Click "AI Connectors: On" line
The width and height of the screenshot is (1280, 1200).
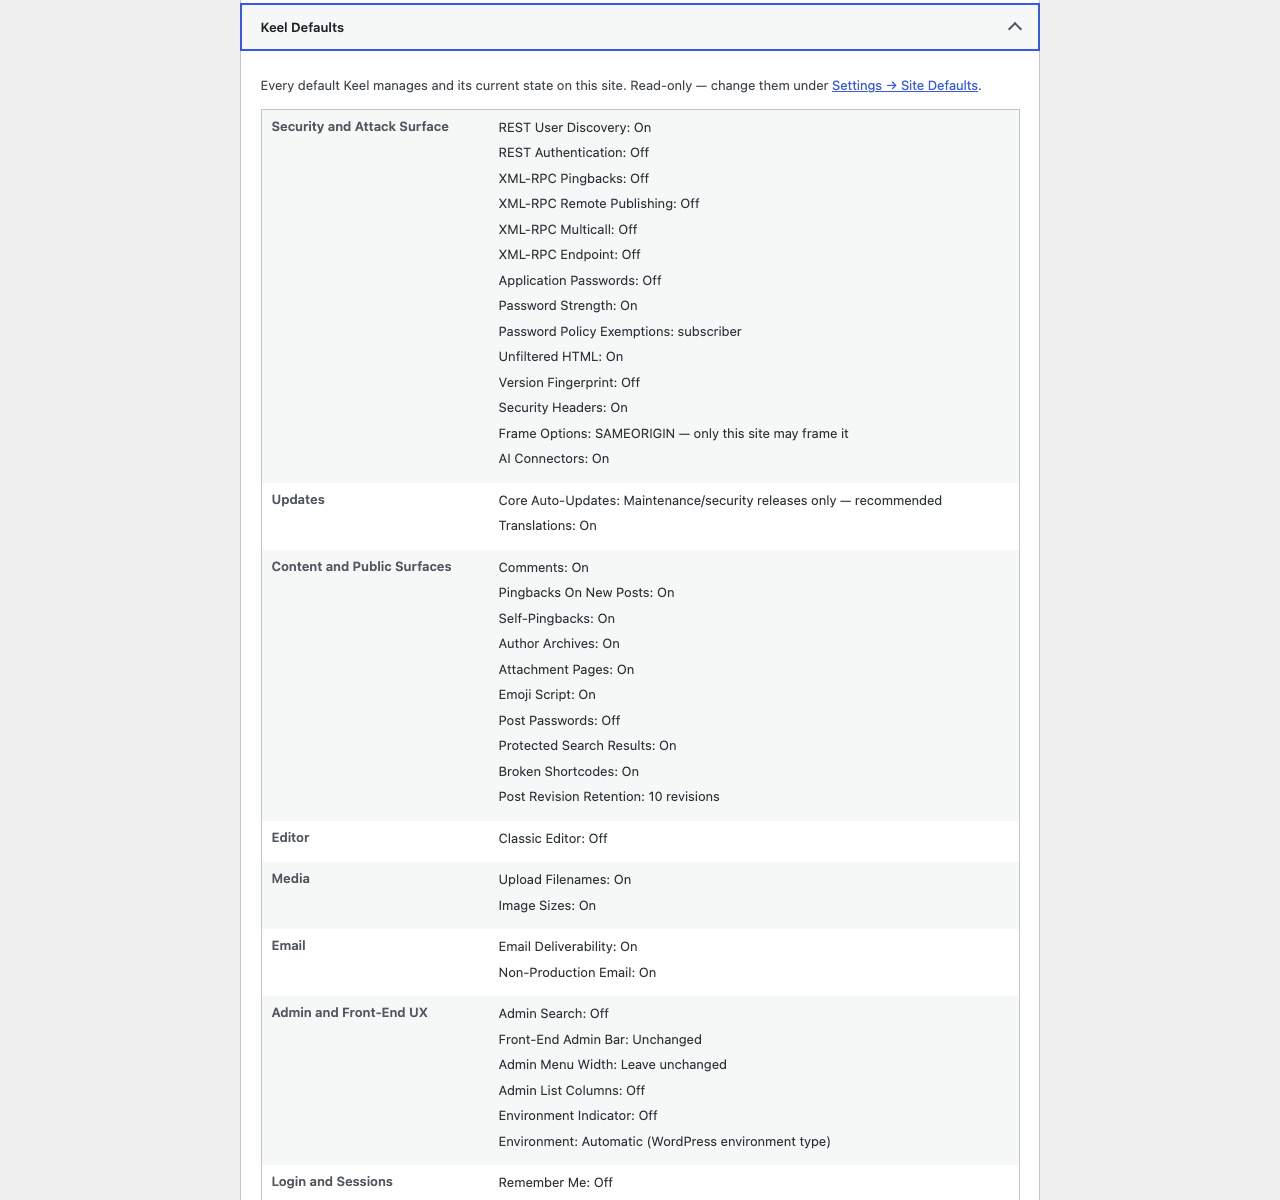[554, 459]
